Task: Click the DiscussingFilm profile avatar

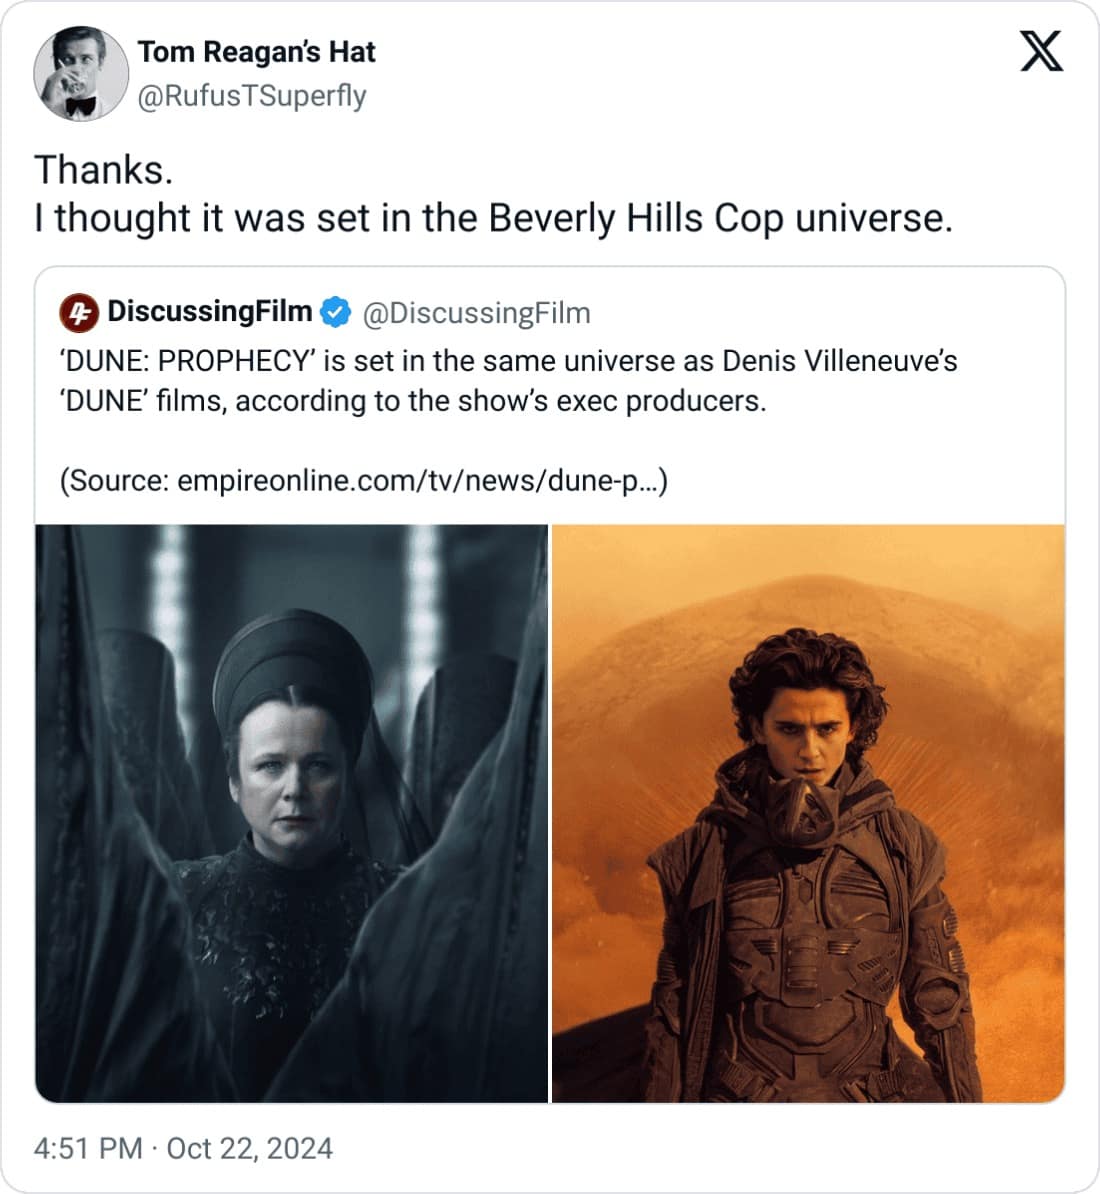Action: 80,311
